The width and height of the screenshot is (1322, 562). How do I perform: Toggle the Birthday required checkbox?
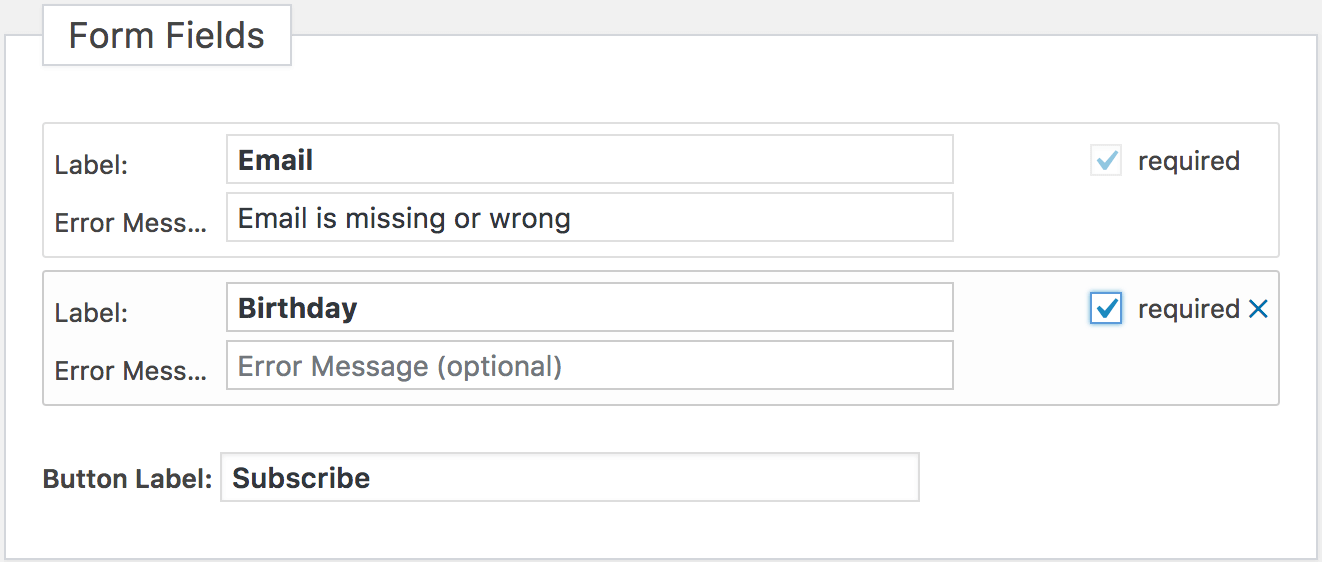[1106, 309]
